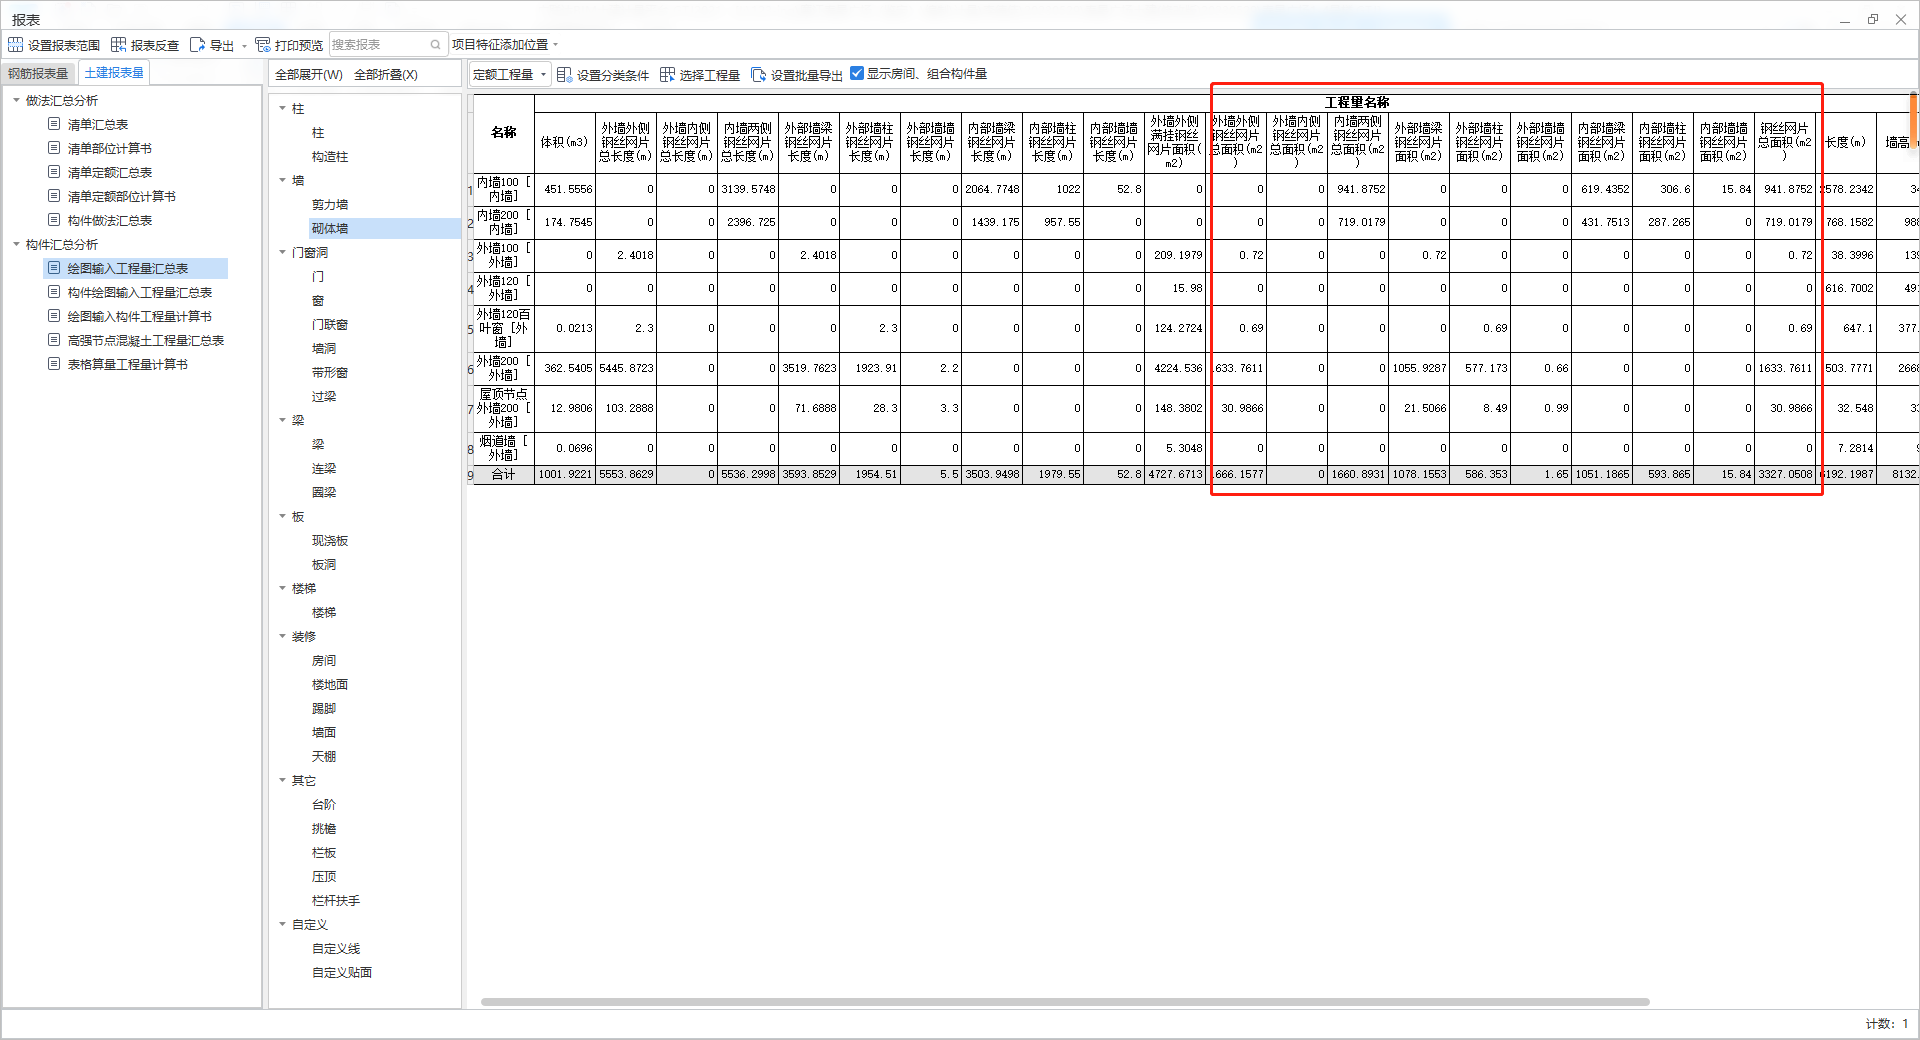Collapse the 做法汇总分析 tree node

[x=16, y=100]
